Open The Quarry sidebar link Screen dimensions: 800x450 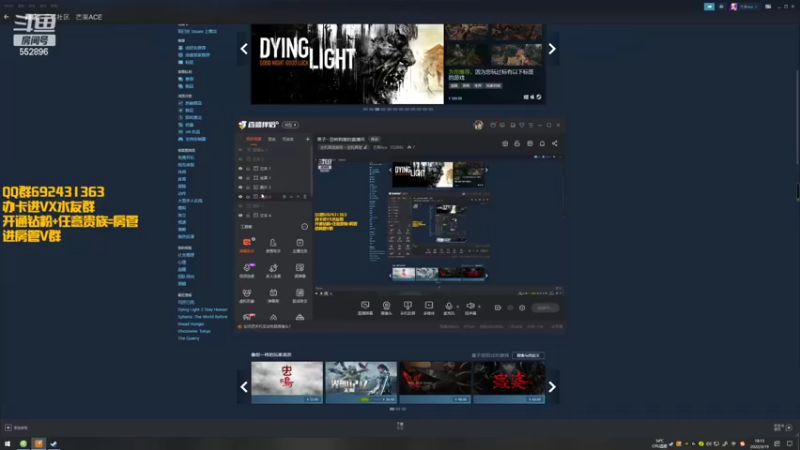(188, 338)
